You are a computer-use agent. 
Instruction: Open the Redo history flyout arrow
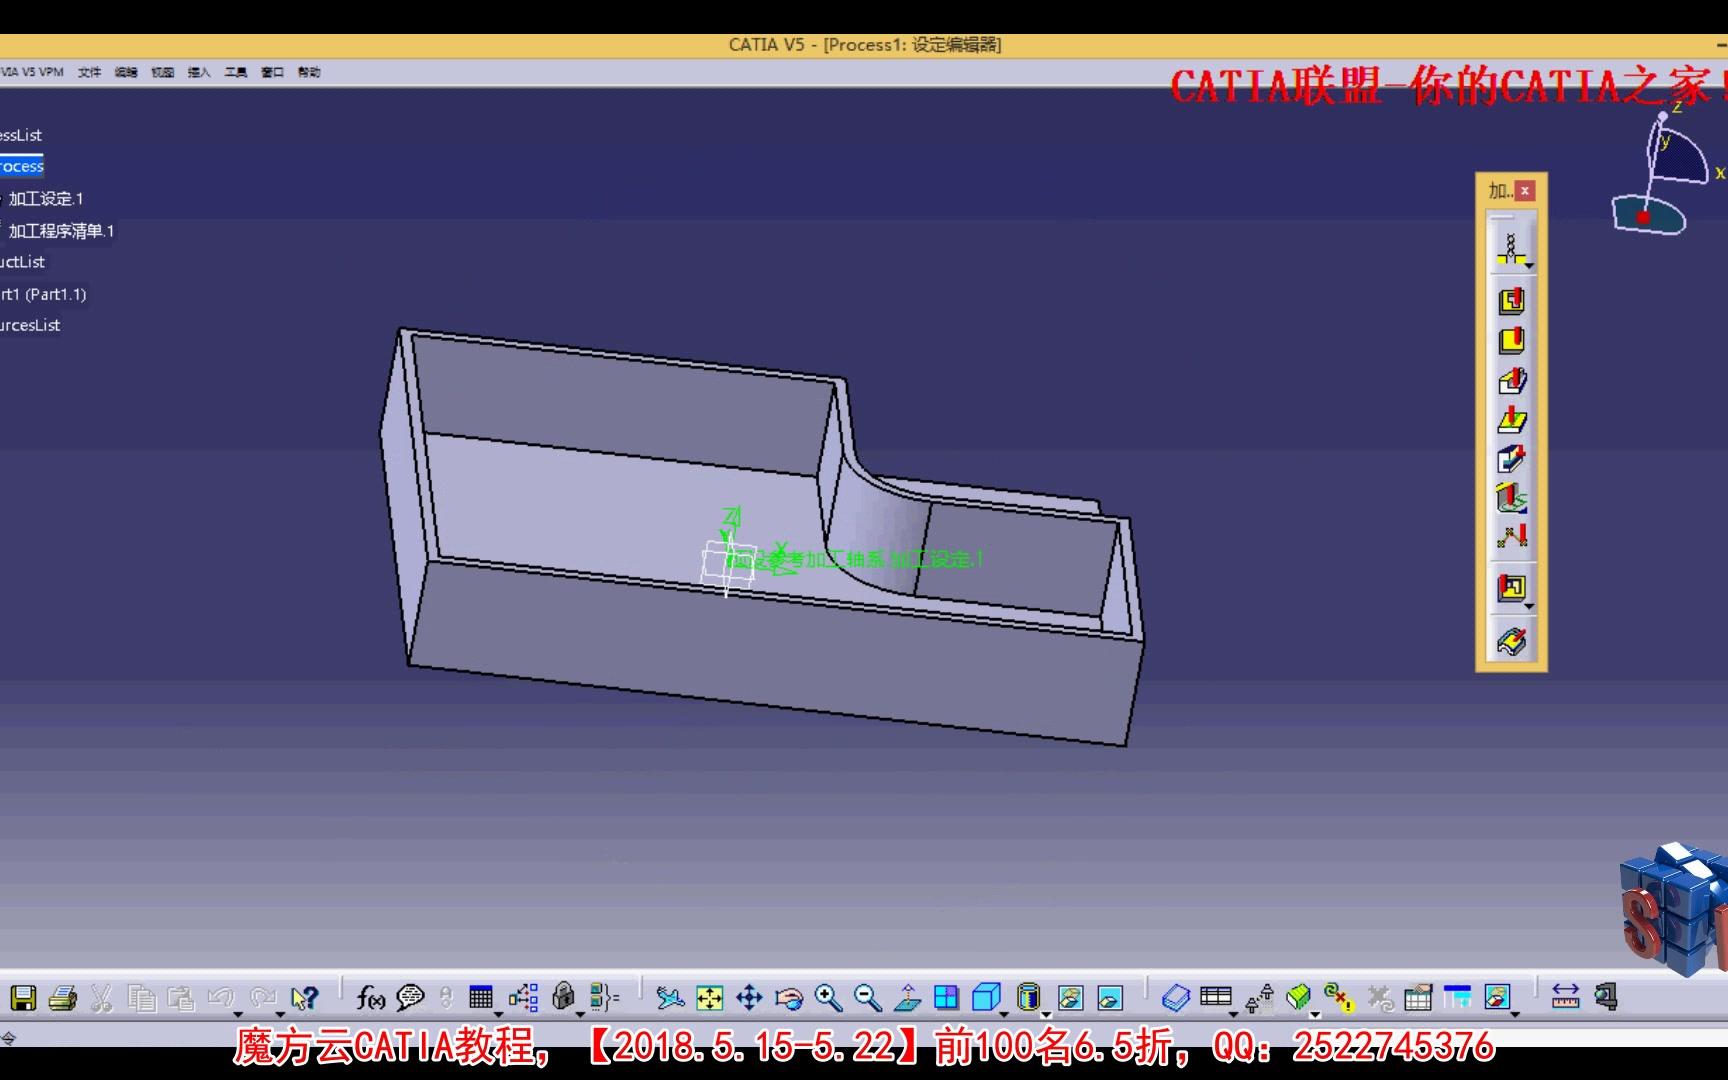[280, 1014]
